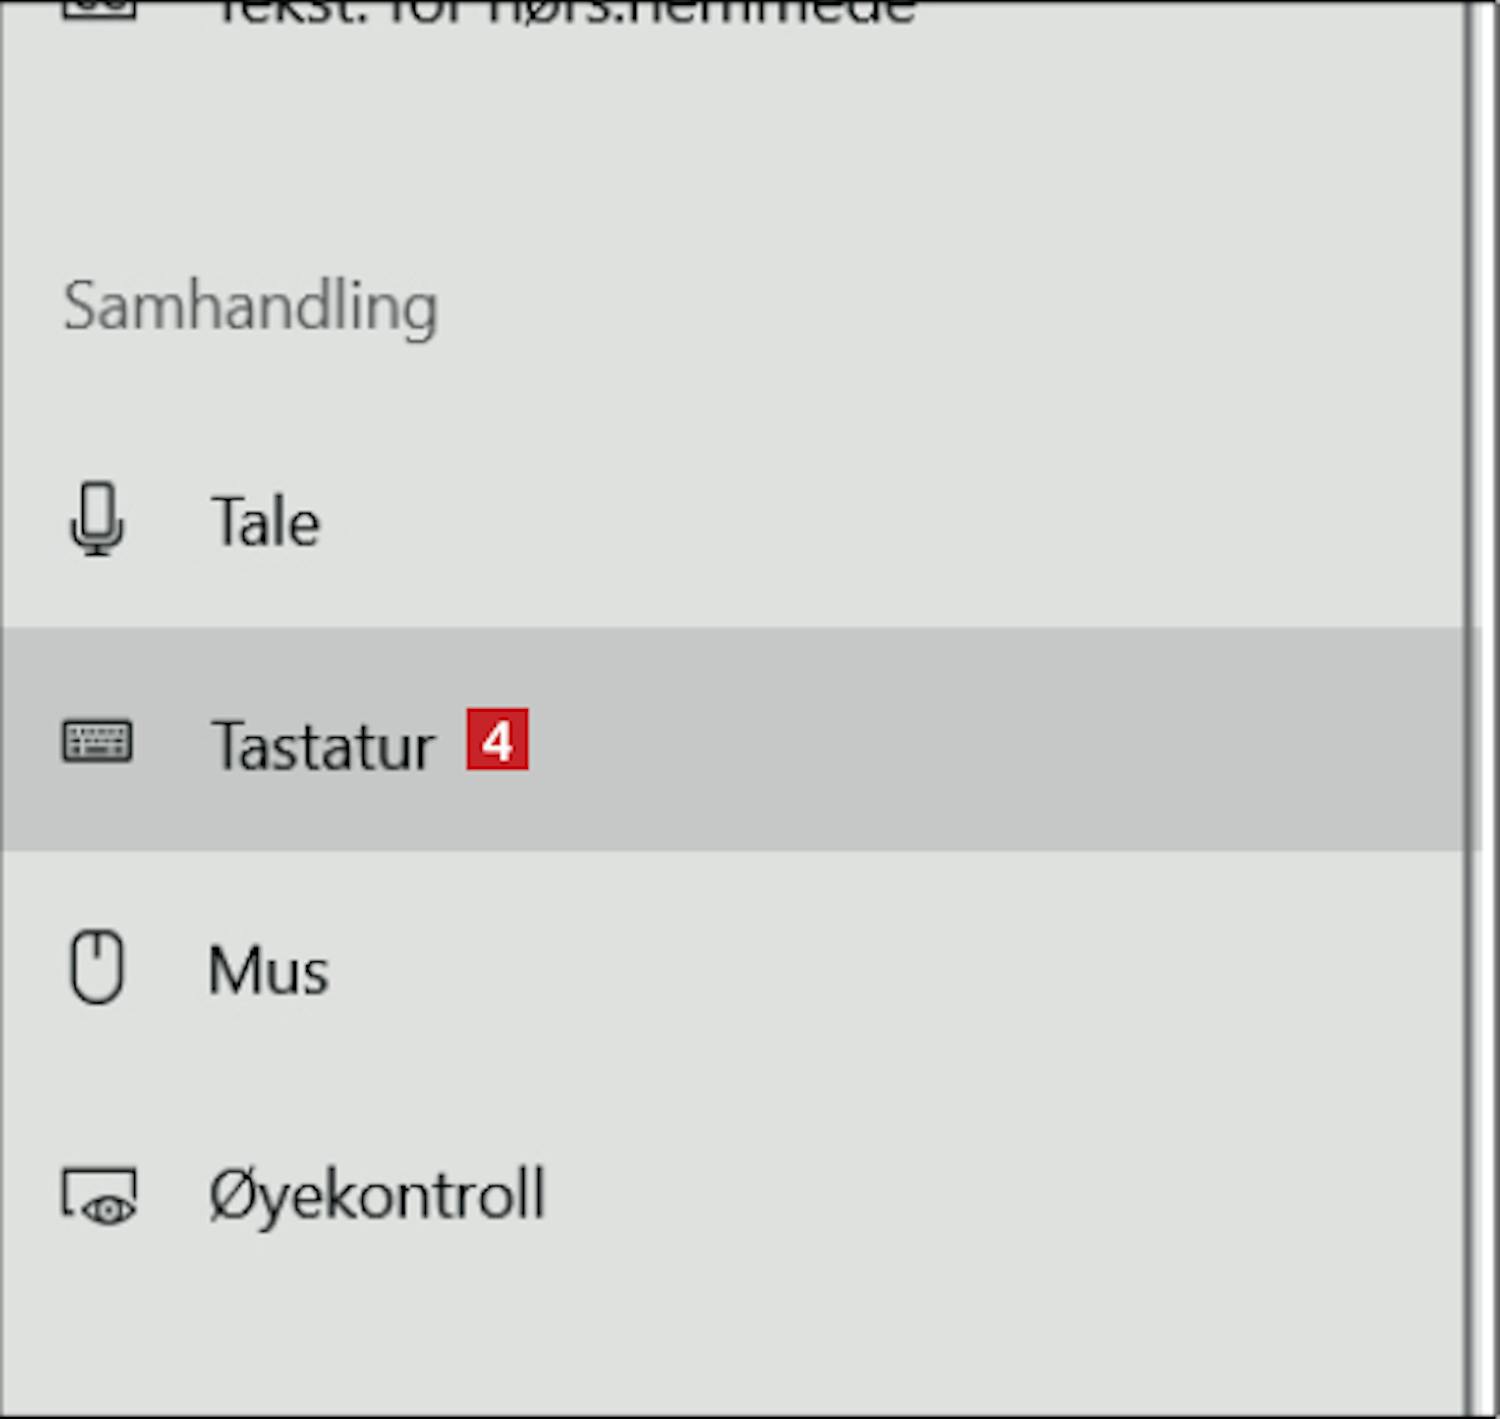The image size is (1500, 1419).
Task: Click the red 4 badge
Action: pos(497,740)
